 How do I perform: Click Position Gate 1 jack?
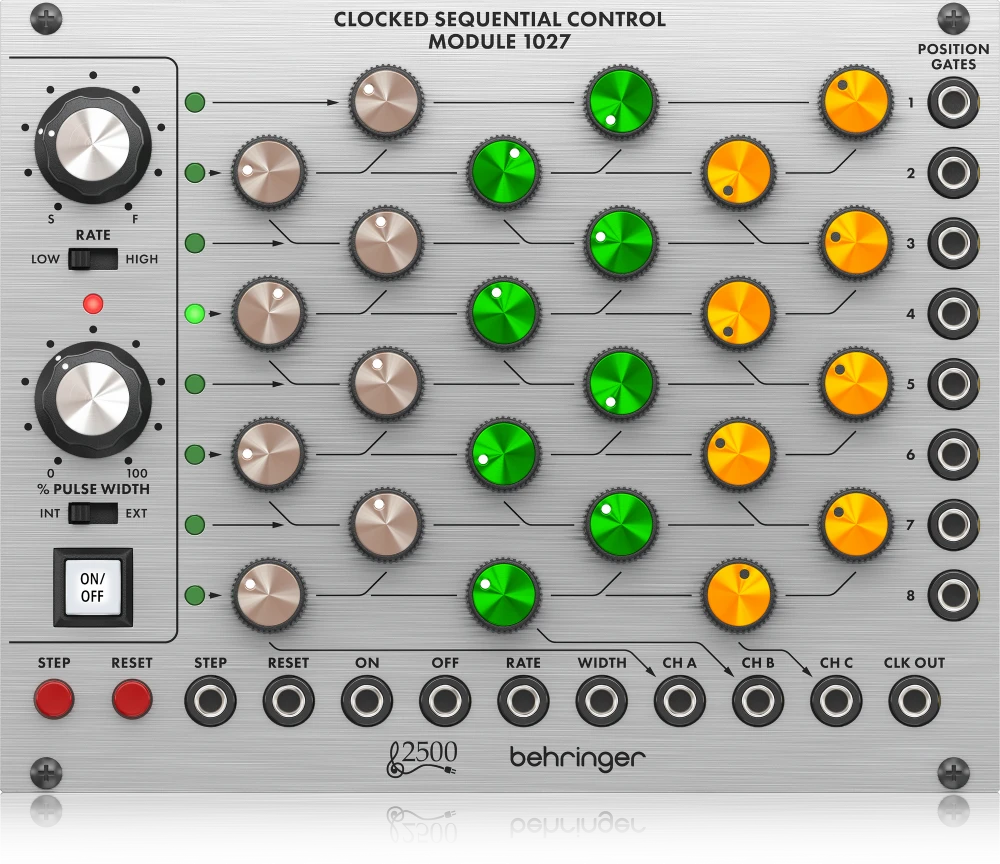tap(953, 102)
